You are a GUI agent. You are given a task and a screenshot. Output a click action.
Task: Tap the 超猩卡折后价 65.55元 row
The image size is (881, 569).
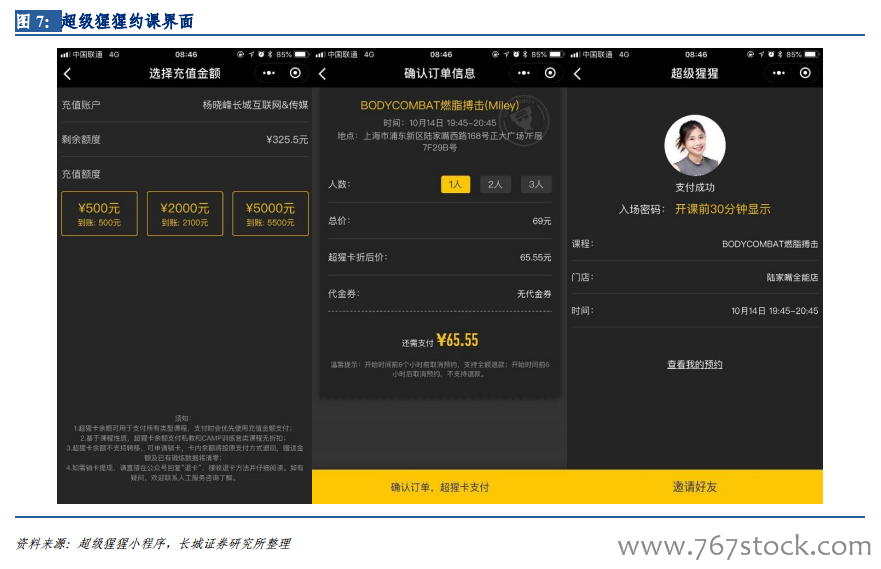(440, 257)
